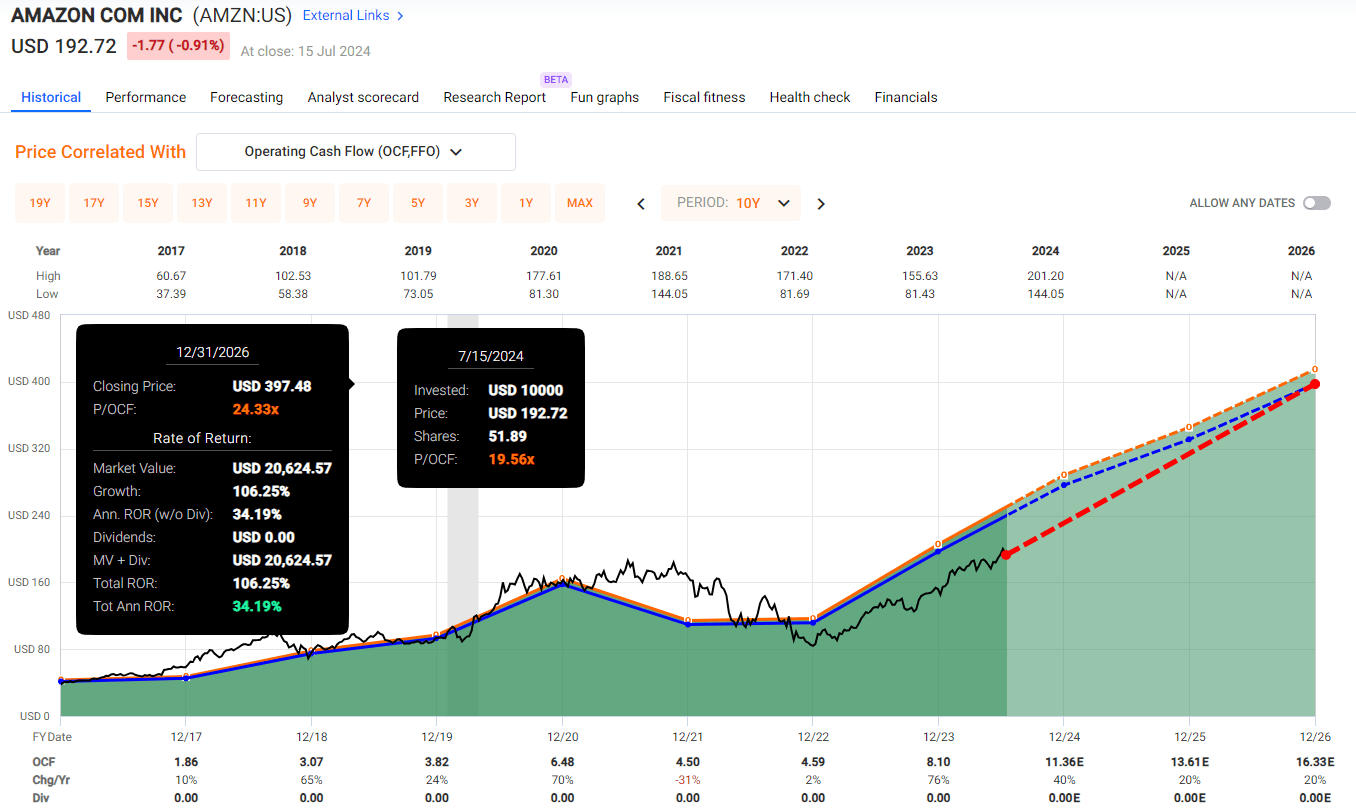The width and height of the screenshot is (1356, 810).
Task: Switch to the Forecasting tab
Action: [246, 97]
